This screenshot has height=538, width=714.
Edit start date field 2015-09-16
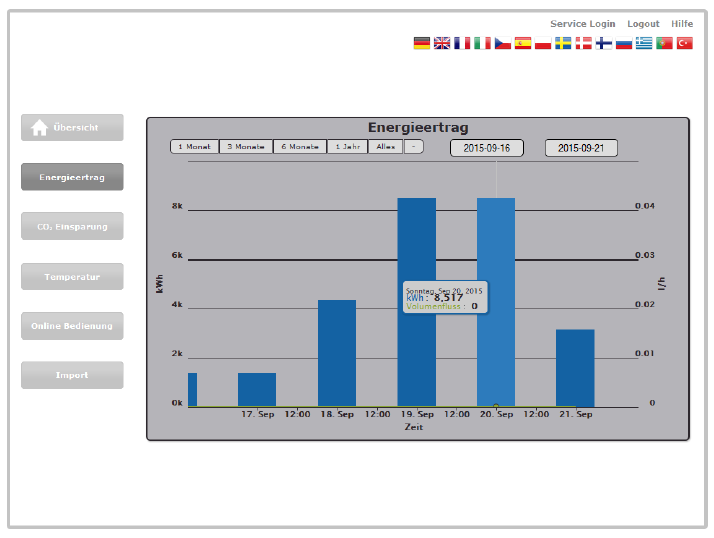click(487, 148)
